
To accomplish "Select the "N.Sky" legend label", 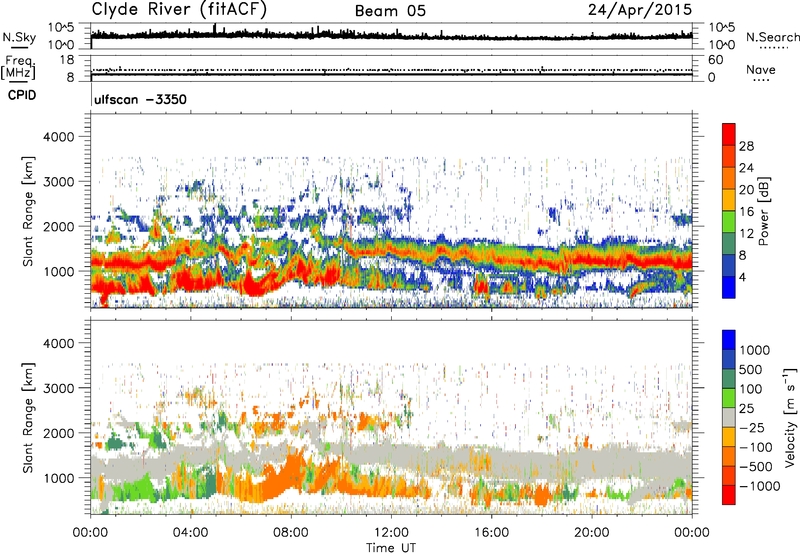I will (x=19, y=37).
